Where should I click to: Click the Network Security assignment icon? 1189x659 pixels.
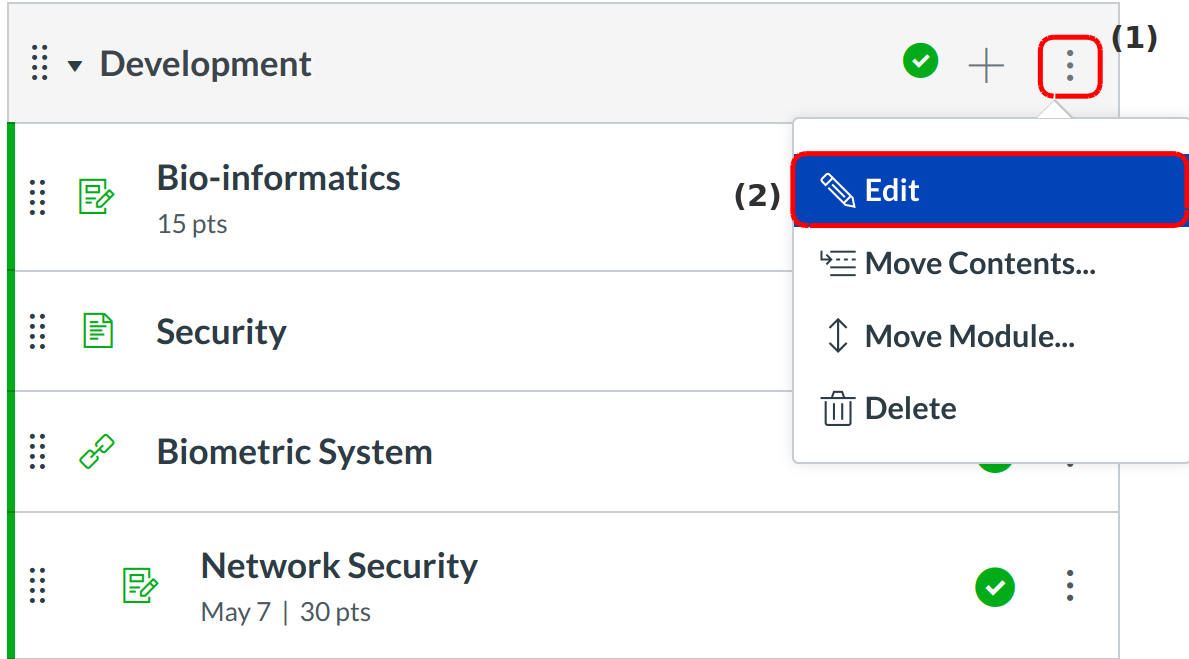(x=140, y=585)
